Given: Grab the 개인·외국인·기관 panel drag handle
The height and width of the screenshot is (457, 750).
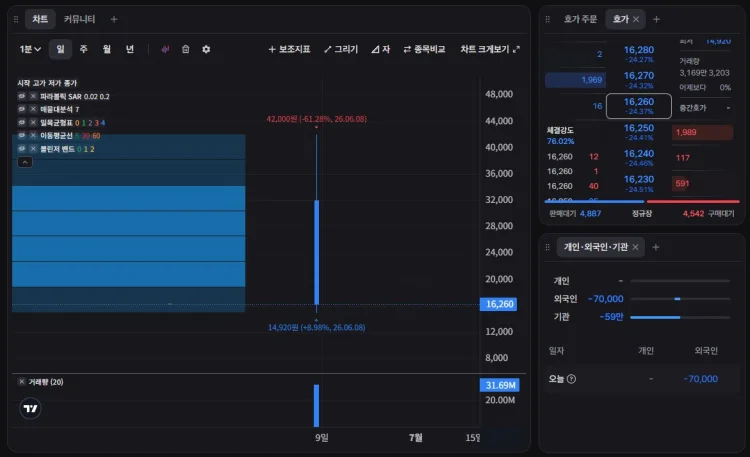Looking at the screenshot, I should coord(548,247).
